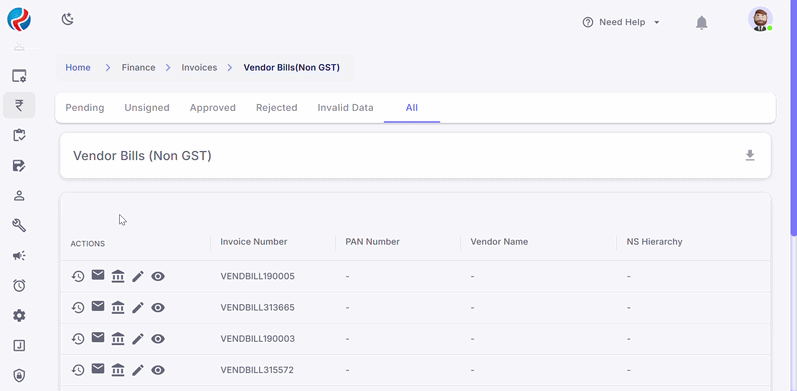Edit invoice VENDBILL315572

(138, 370)
